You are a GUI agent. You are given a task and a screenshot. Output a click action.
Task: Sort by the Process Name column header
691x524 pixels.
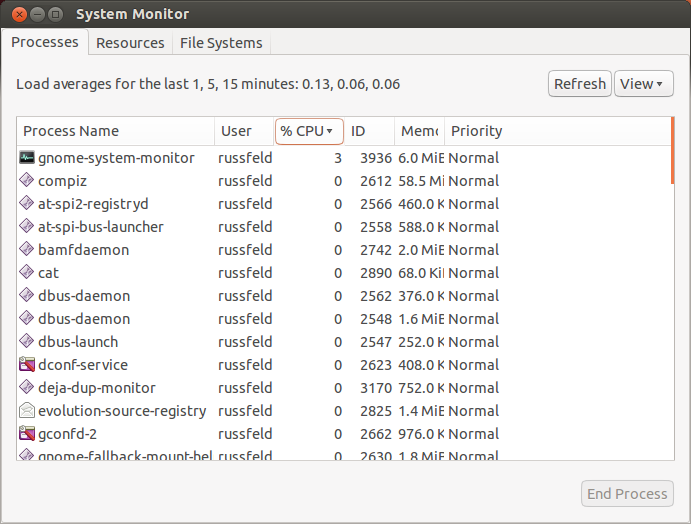(x=115, y=131)
